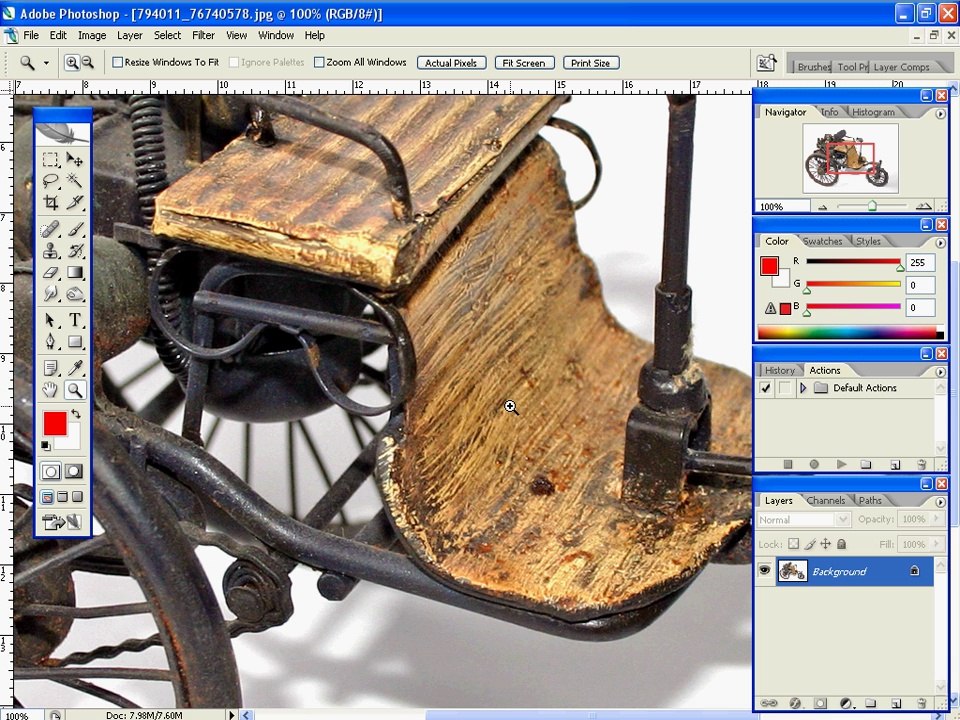Open the Layer menu
Viewport: 960px width, 720px height.
[x=130, y=36]
